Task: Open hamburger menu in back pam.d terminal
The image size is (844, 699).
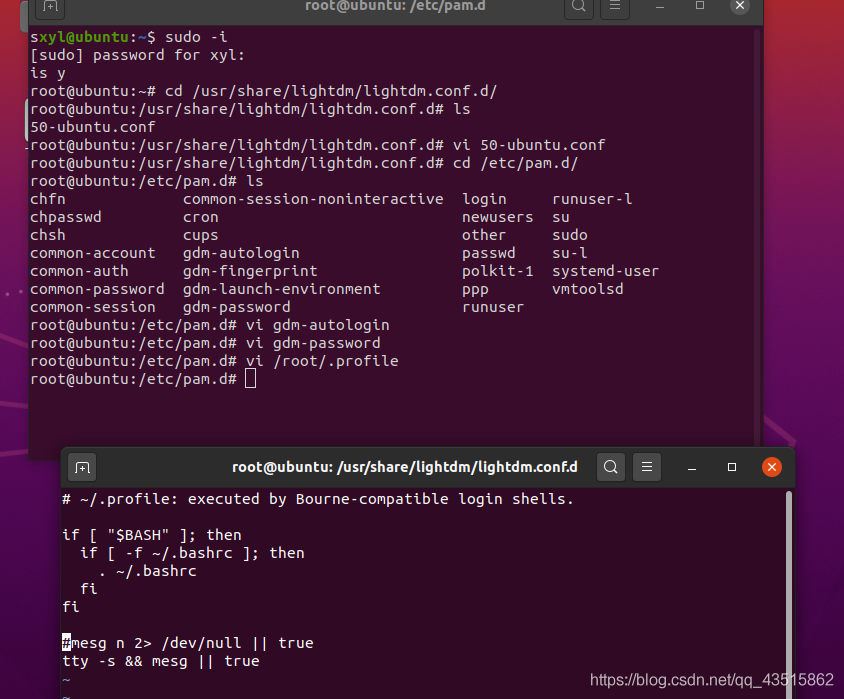Action: pos(615,6)
